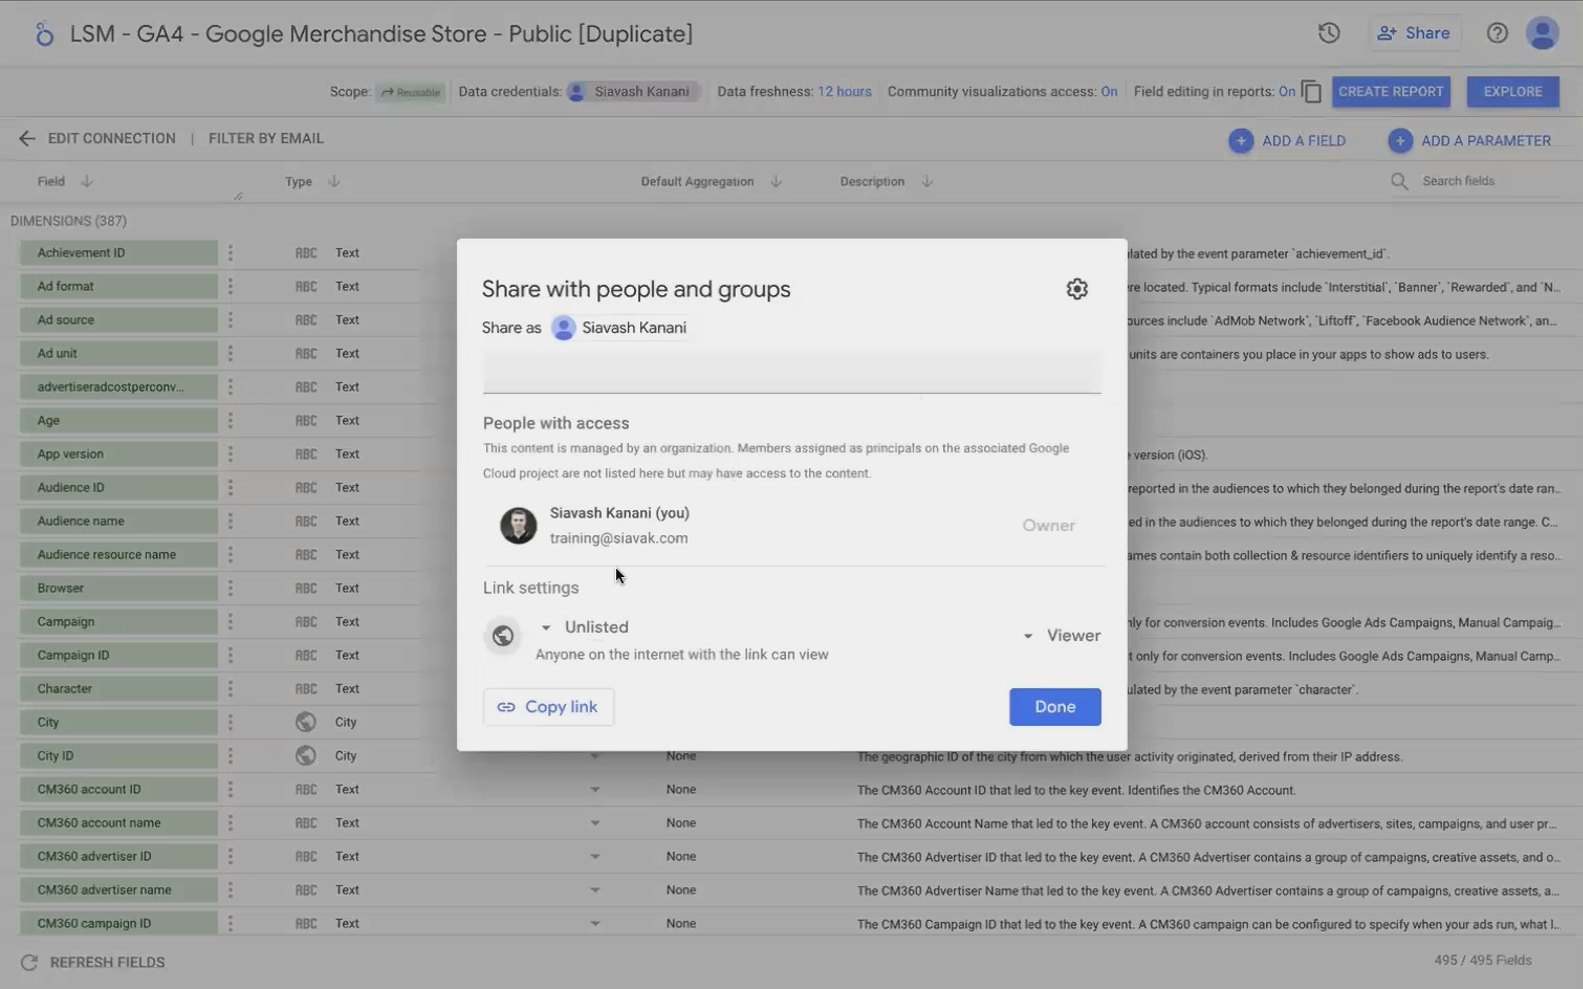Click the Copy link button
This screenshot has width=1583, height=989.
[548, 707]
